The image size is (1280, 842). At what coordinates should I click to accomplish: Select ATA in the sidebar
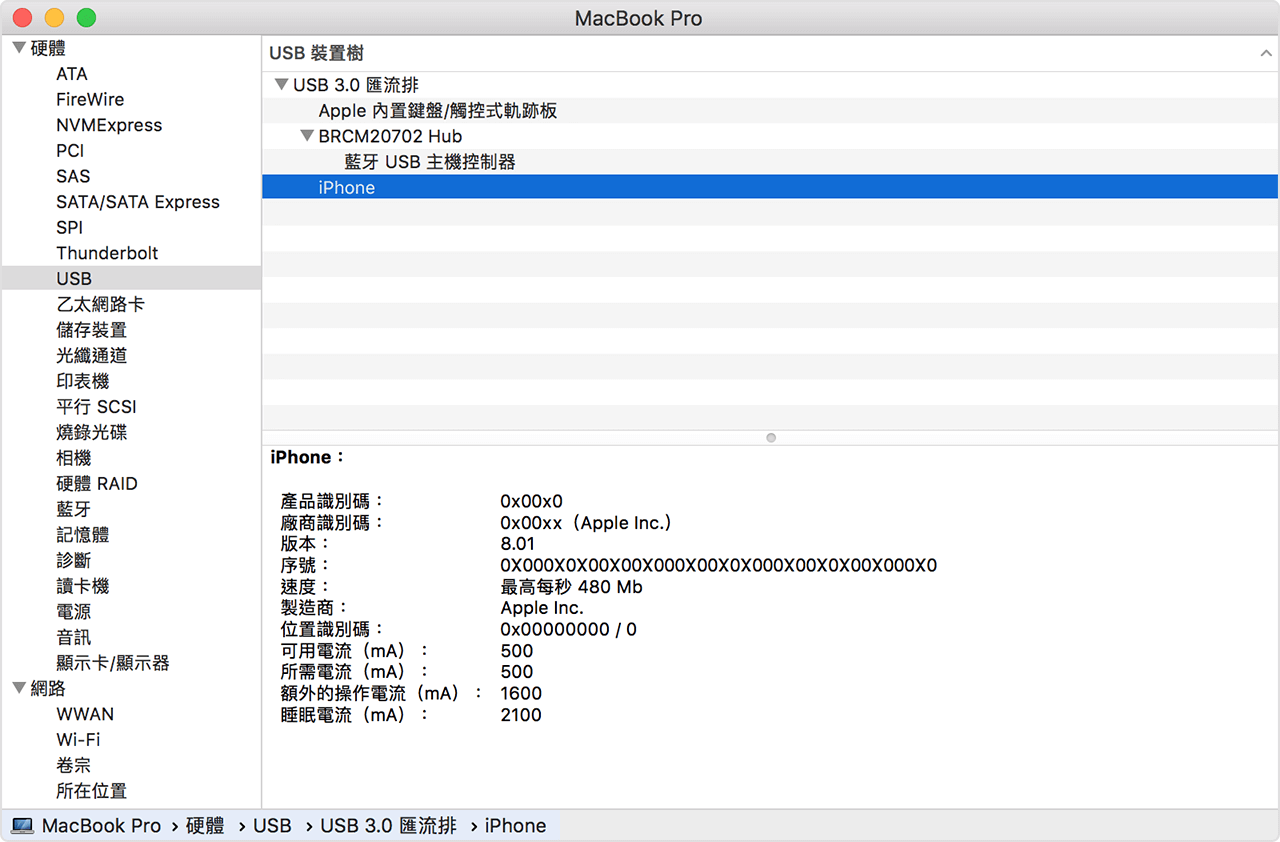(72, 74)
